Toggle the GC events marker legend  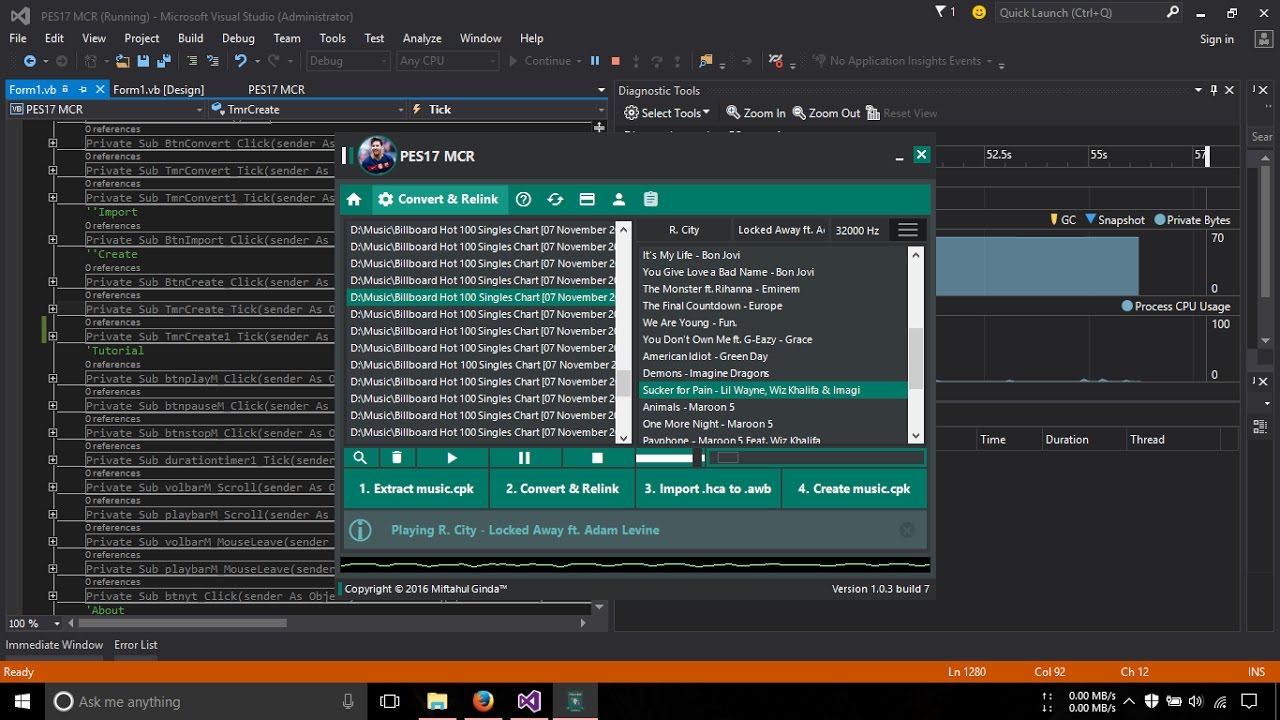click(x=1062, y=220)
